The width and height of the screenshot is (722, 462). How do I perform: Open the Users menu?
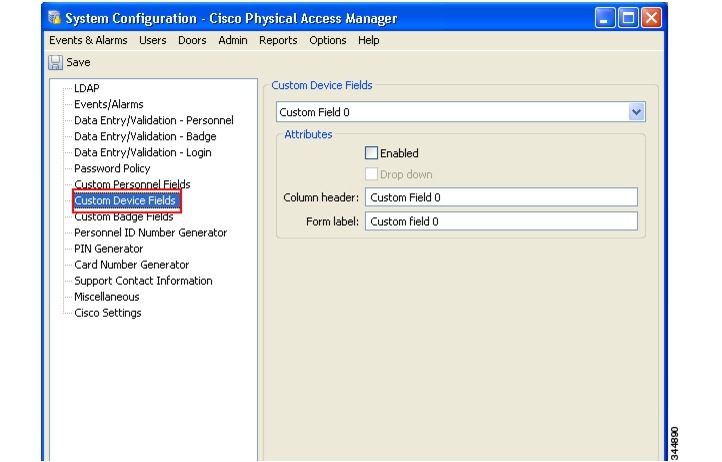tap(152, 40)
